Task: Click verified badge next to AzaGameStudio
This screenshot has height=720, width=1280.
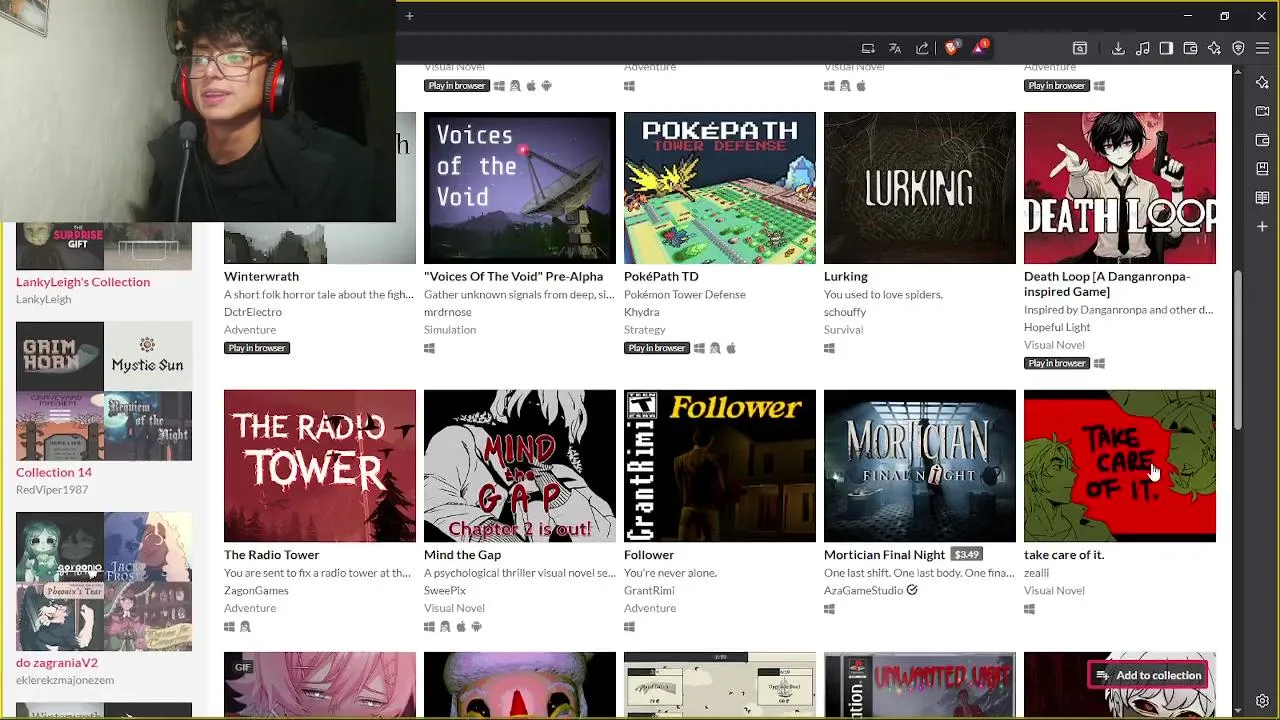Action: pyautogui.click(x=912, y=590)
